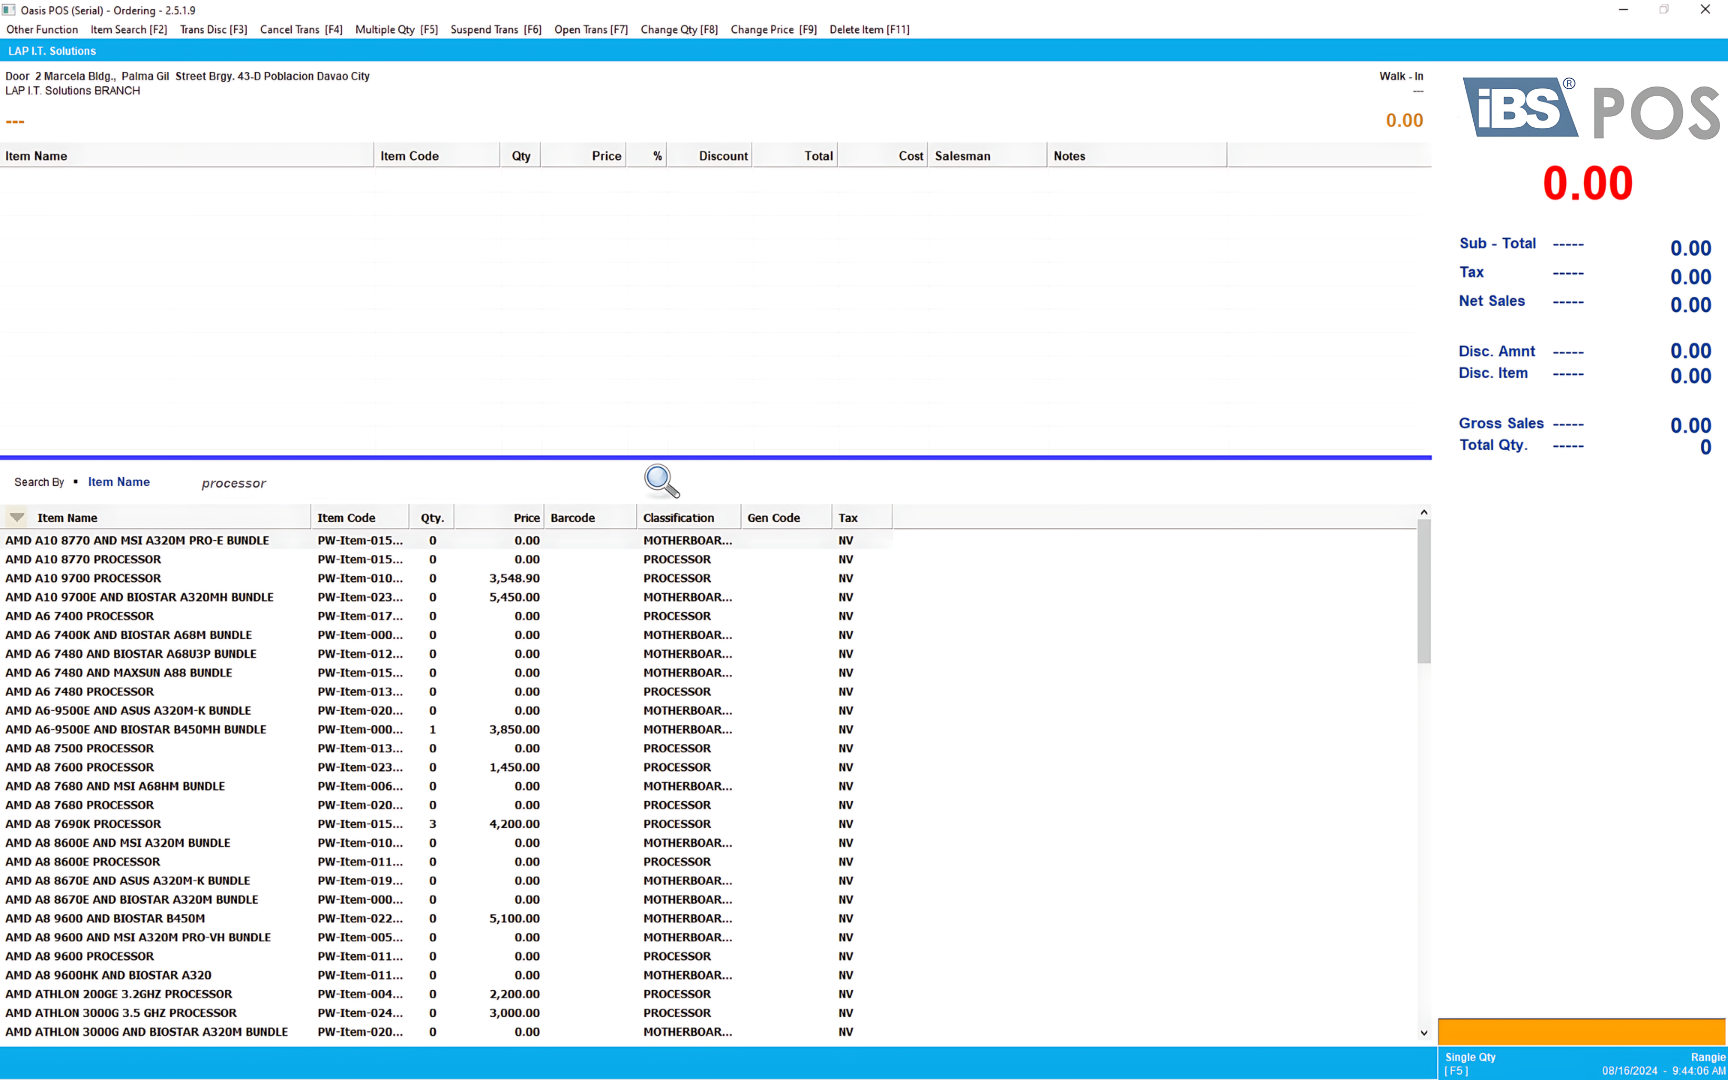Click the IBS POS logo
Viewport: 1728px width, 1080px height.
(1590, 108)
